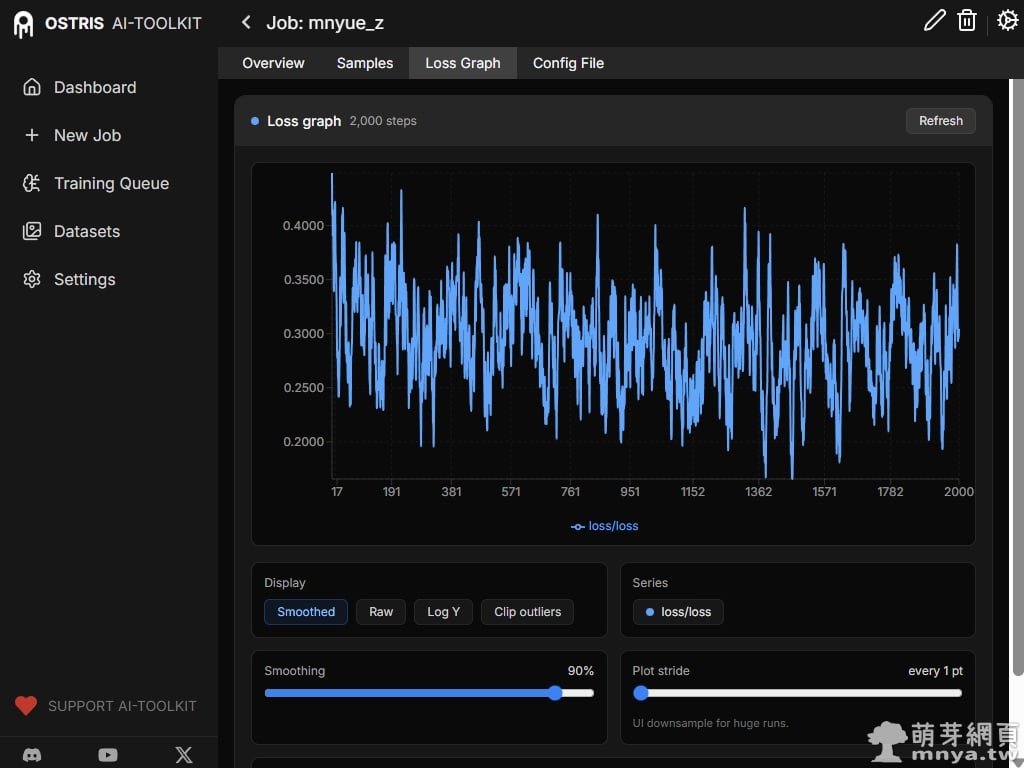Open Training Queue in the sidebar
This screenshot has height=768, width=1024.
click(x=111, y=183)
